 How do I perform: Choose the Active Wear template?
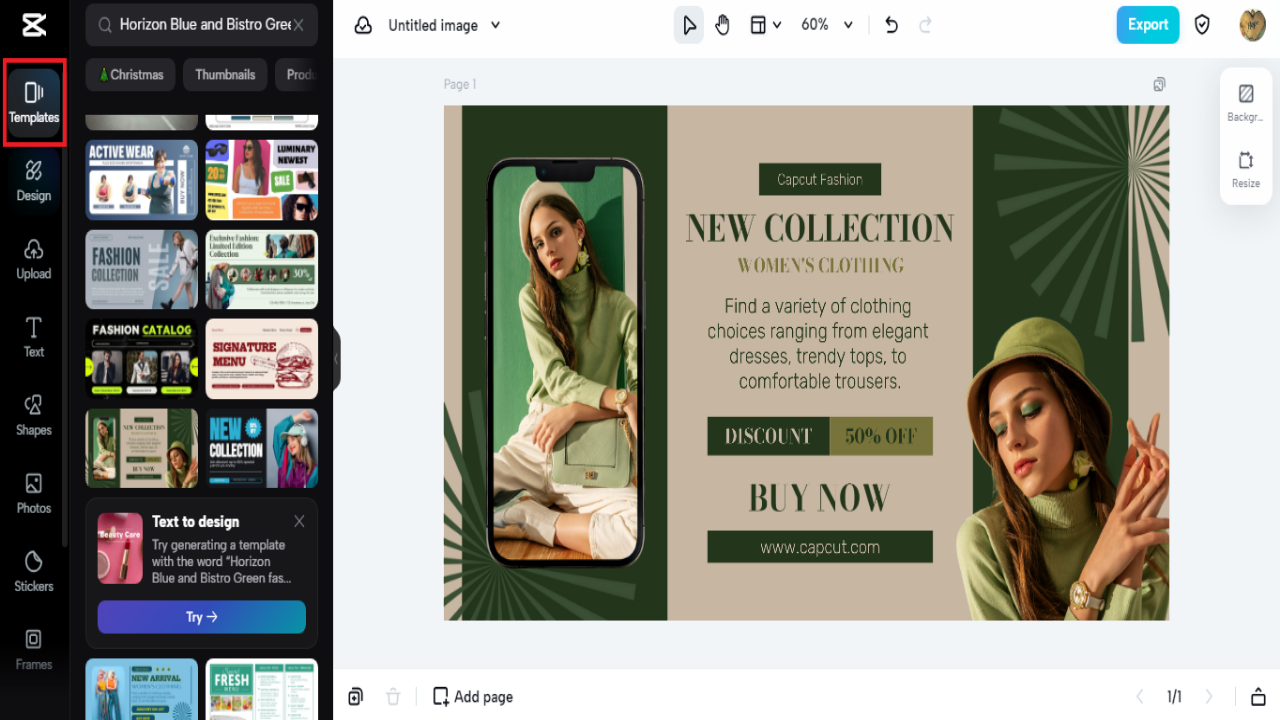(x=142, y=180)
